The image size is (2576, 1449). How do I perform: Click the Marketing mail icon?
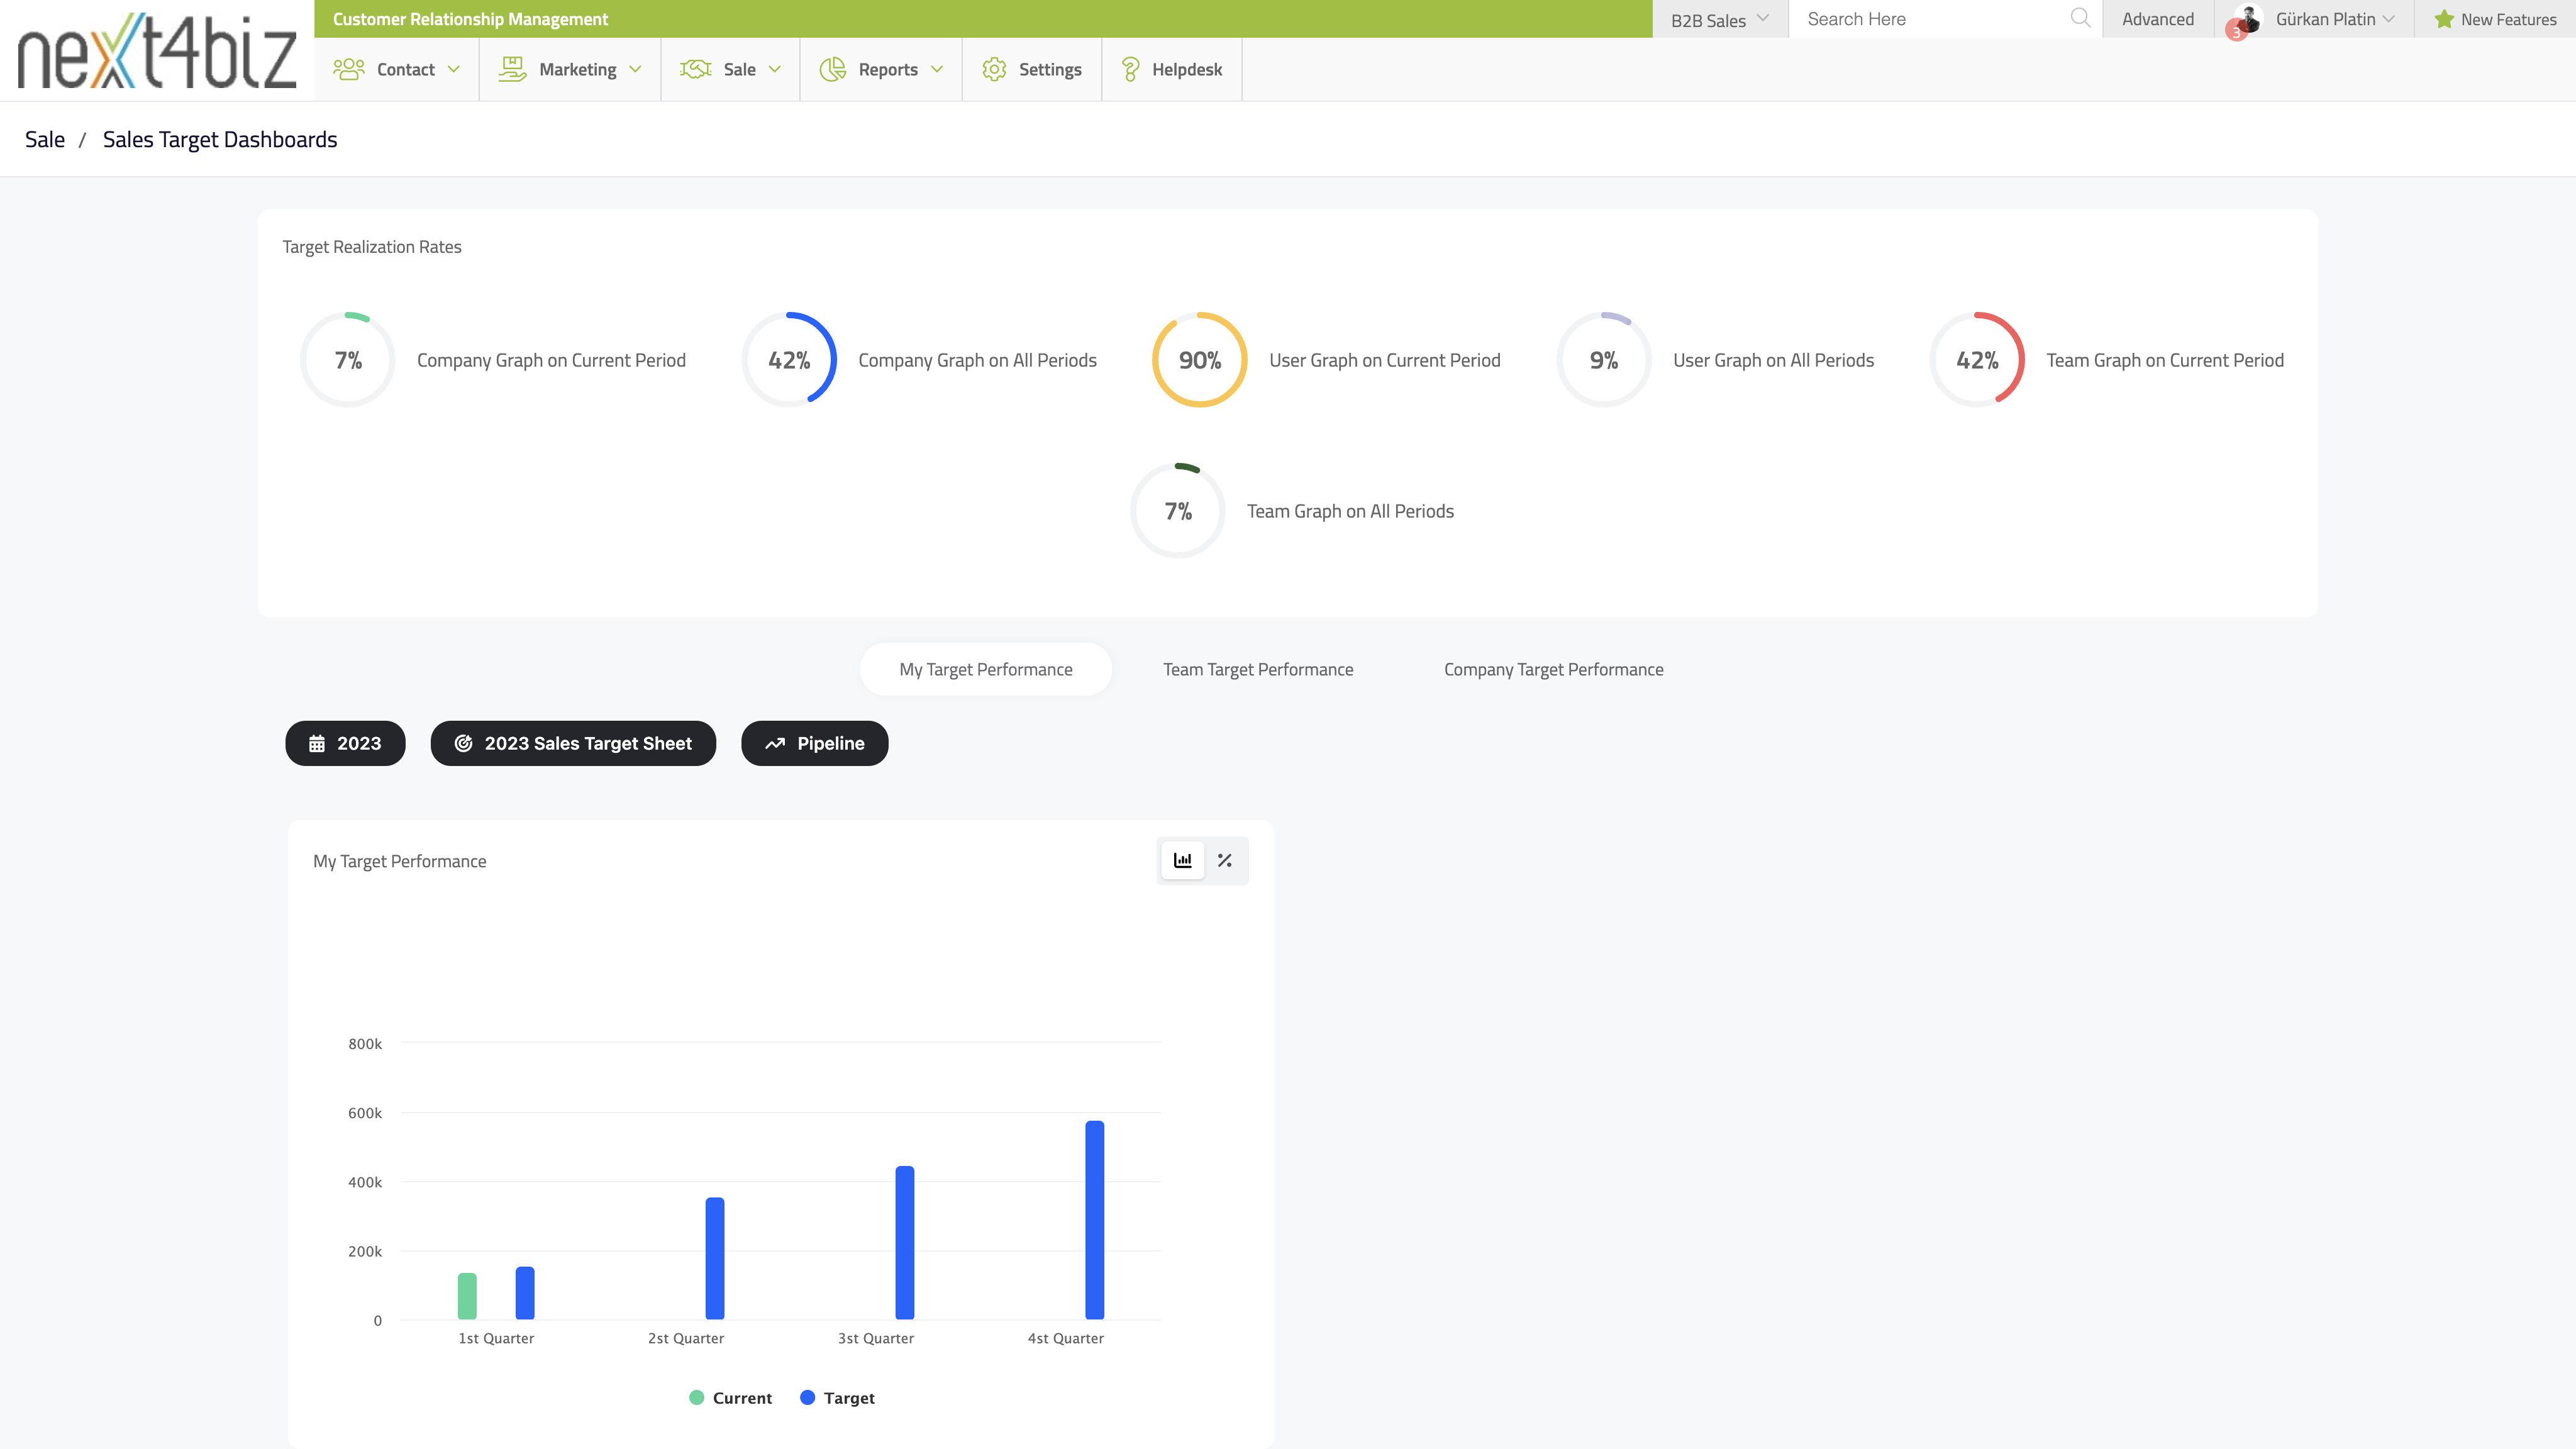click(x=511, y=68)
